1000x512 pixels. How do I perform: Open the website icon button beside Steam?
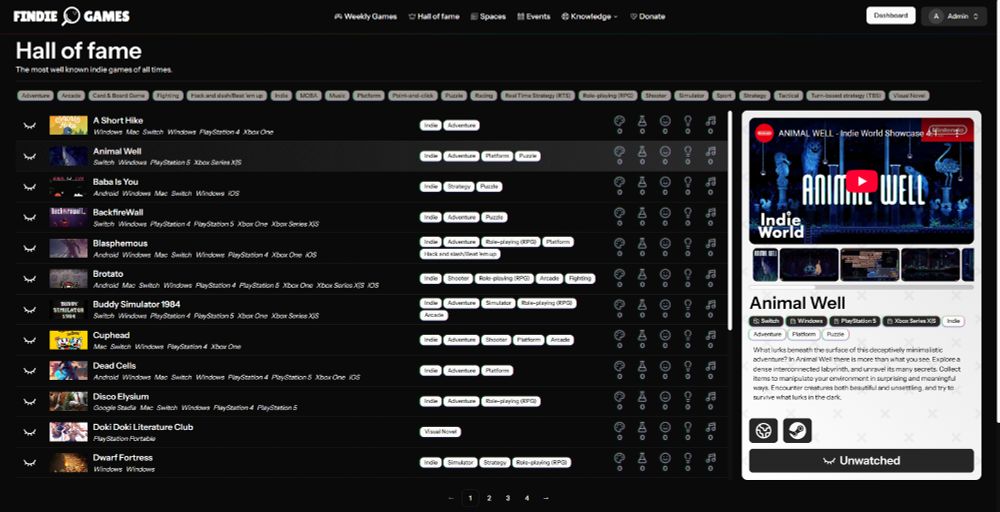(763, 430)
